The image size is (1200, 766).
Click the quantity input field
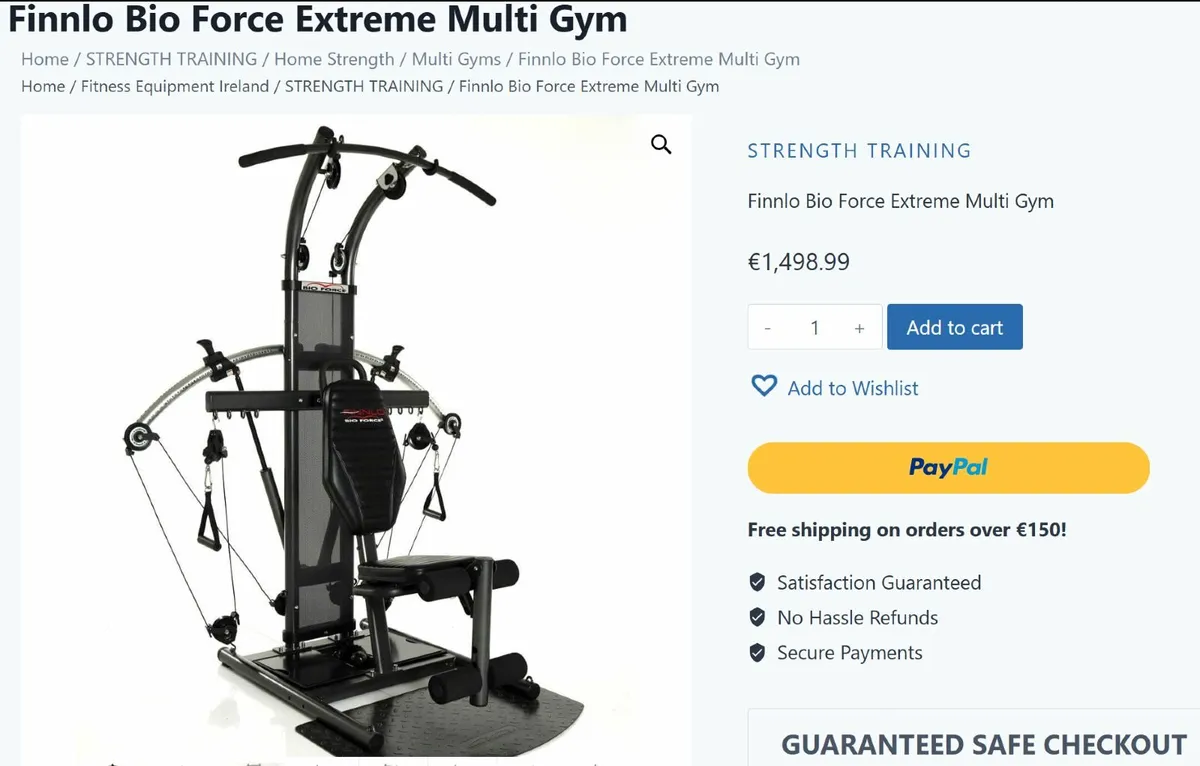click(x=814, y=328)
